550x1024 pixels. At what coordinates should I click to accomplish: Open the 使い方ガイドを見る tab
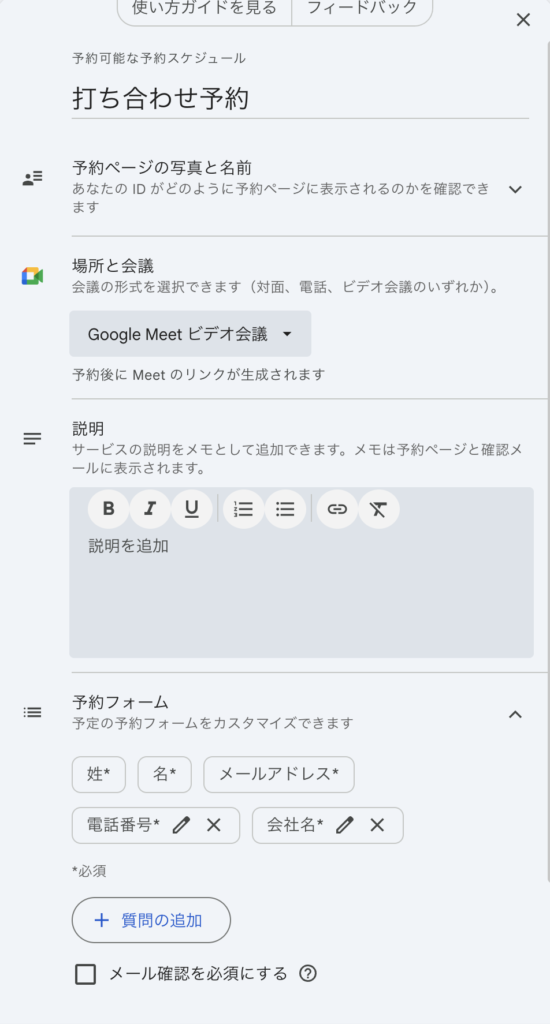coord(204,9)
